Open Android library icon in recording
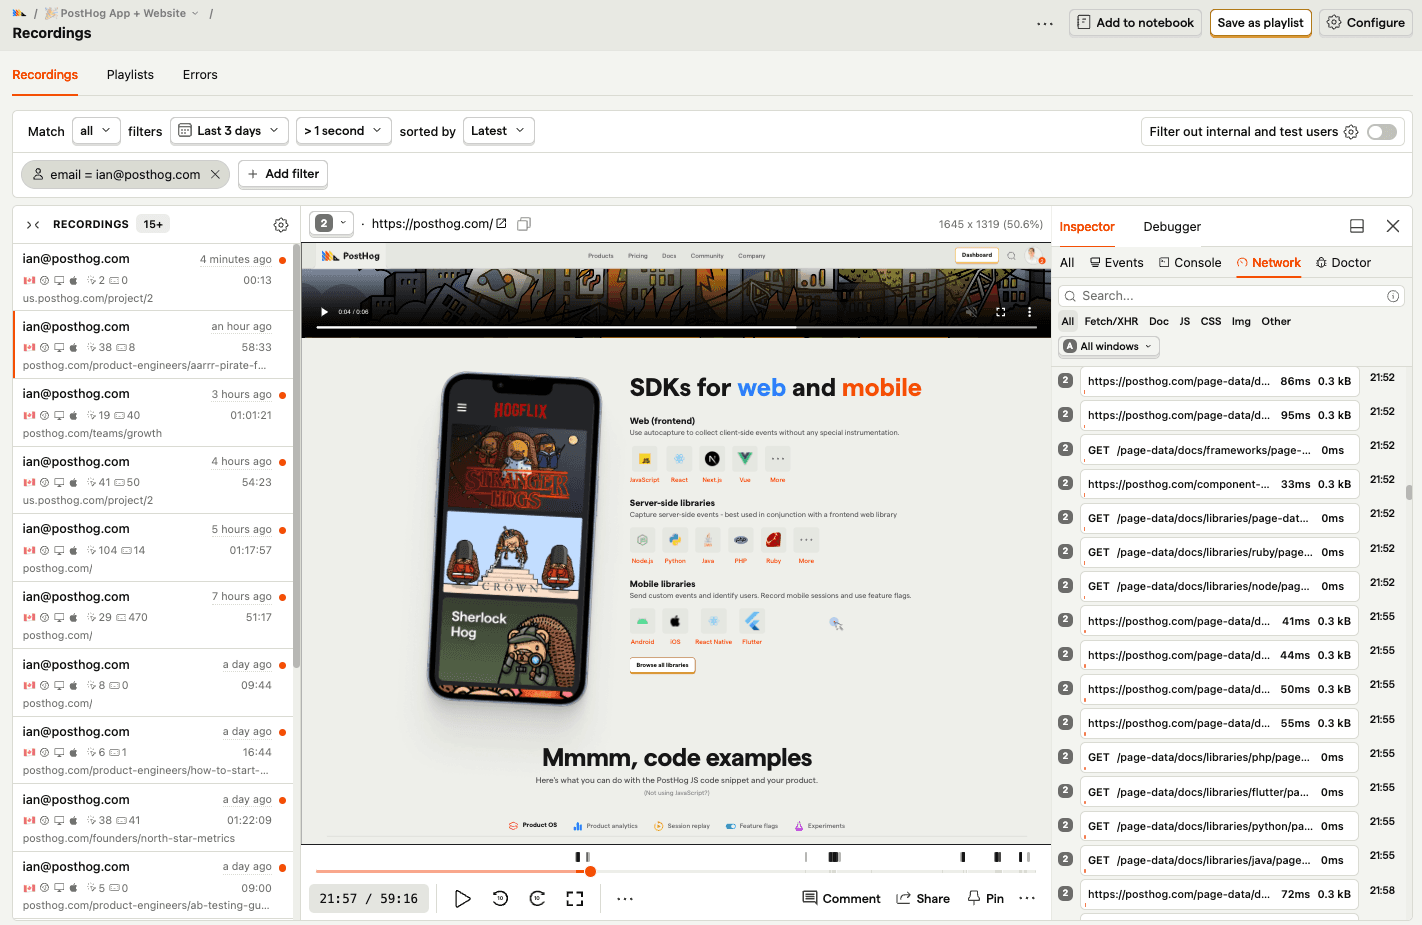The height and width of the screenshot is (925, 1422). pyautogui.click(x=643, y=621)
